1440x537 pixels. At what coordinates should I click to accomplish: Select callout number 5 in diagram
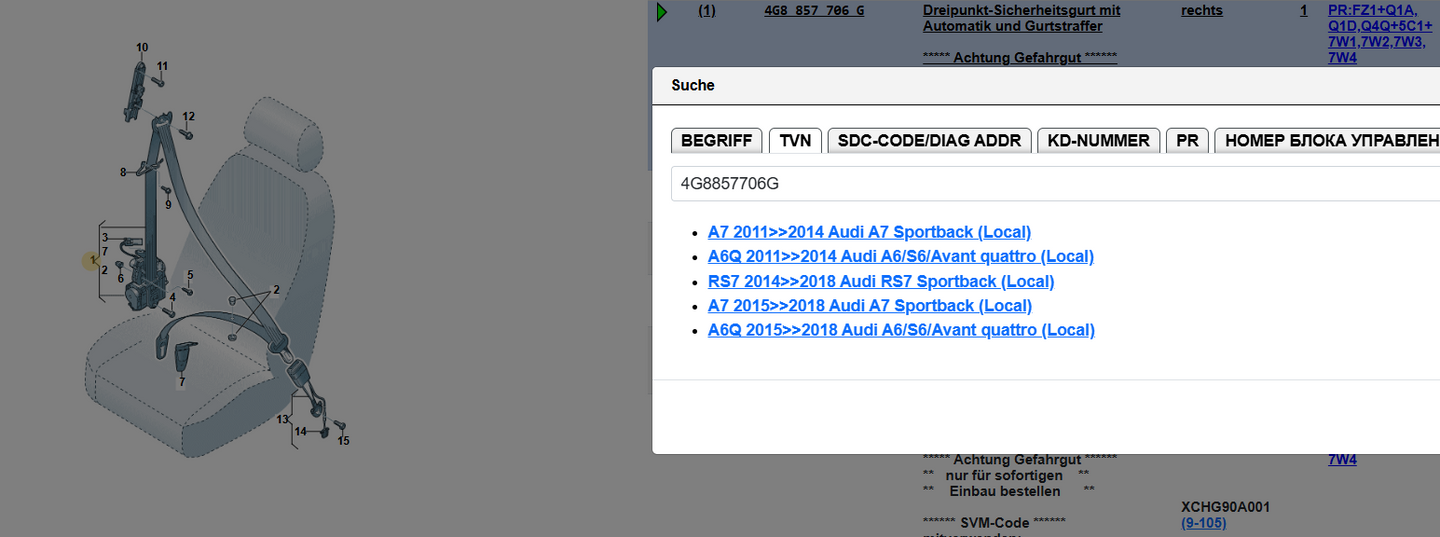(x=190, y=274)
